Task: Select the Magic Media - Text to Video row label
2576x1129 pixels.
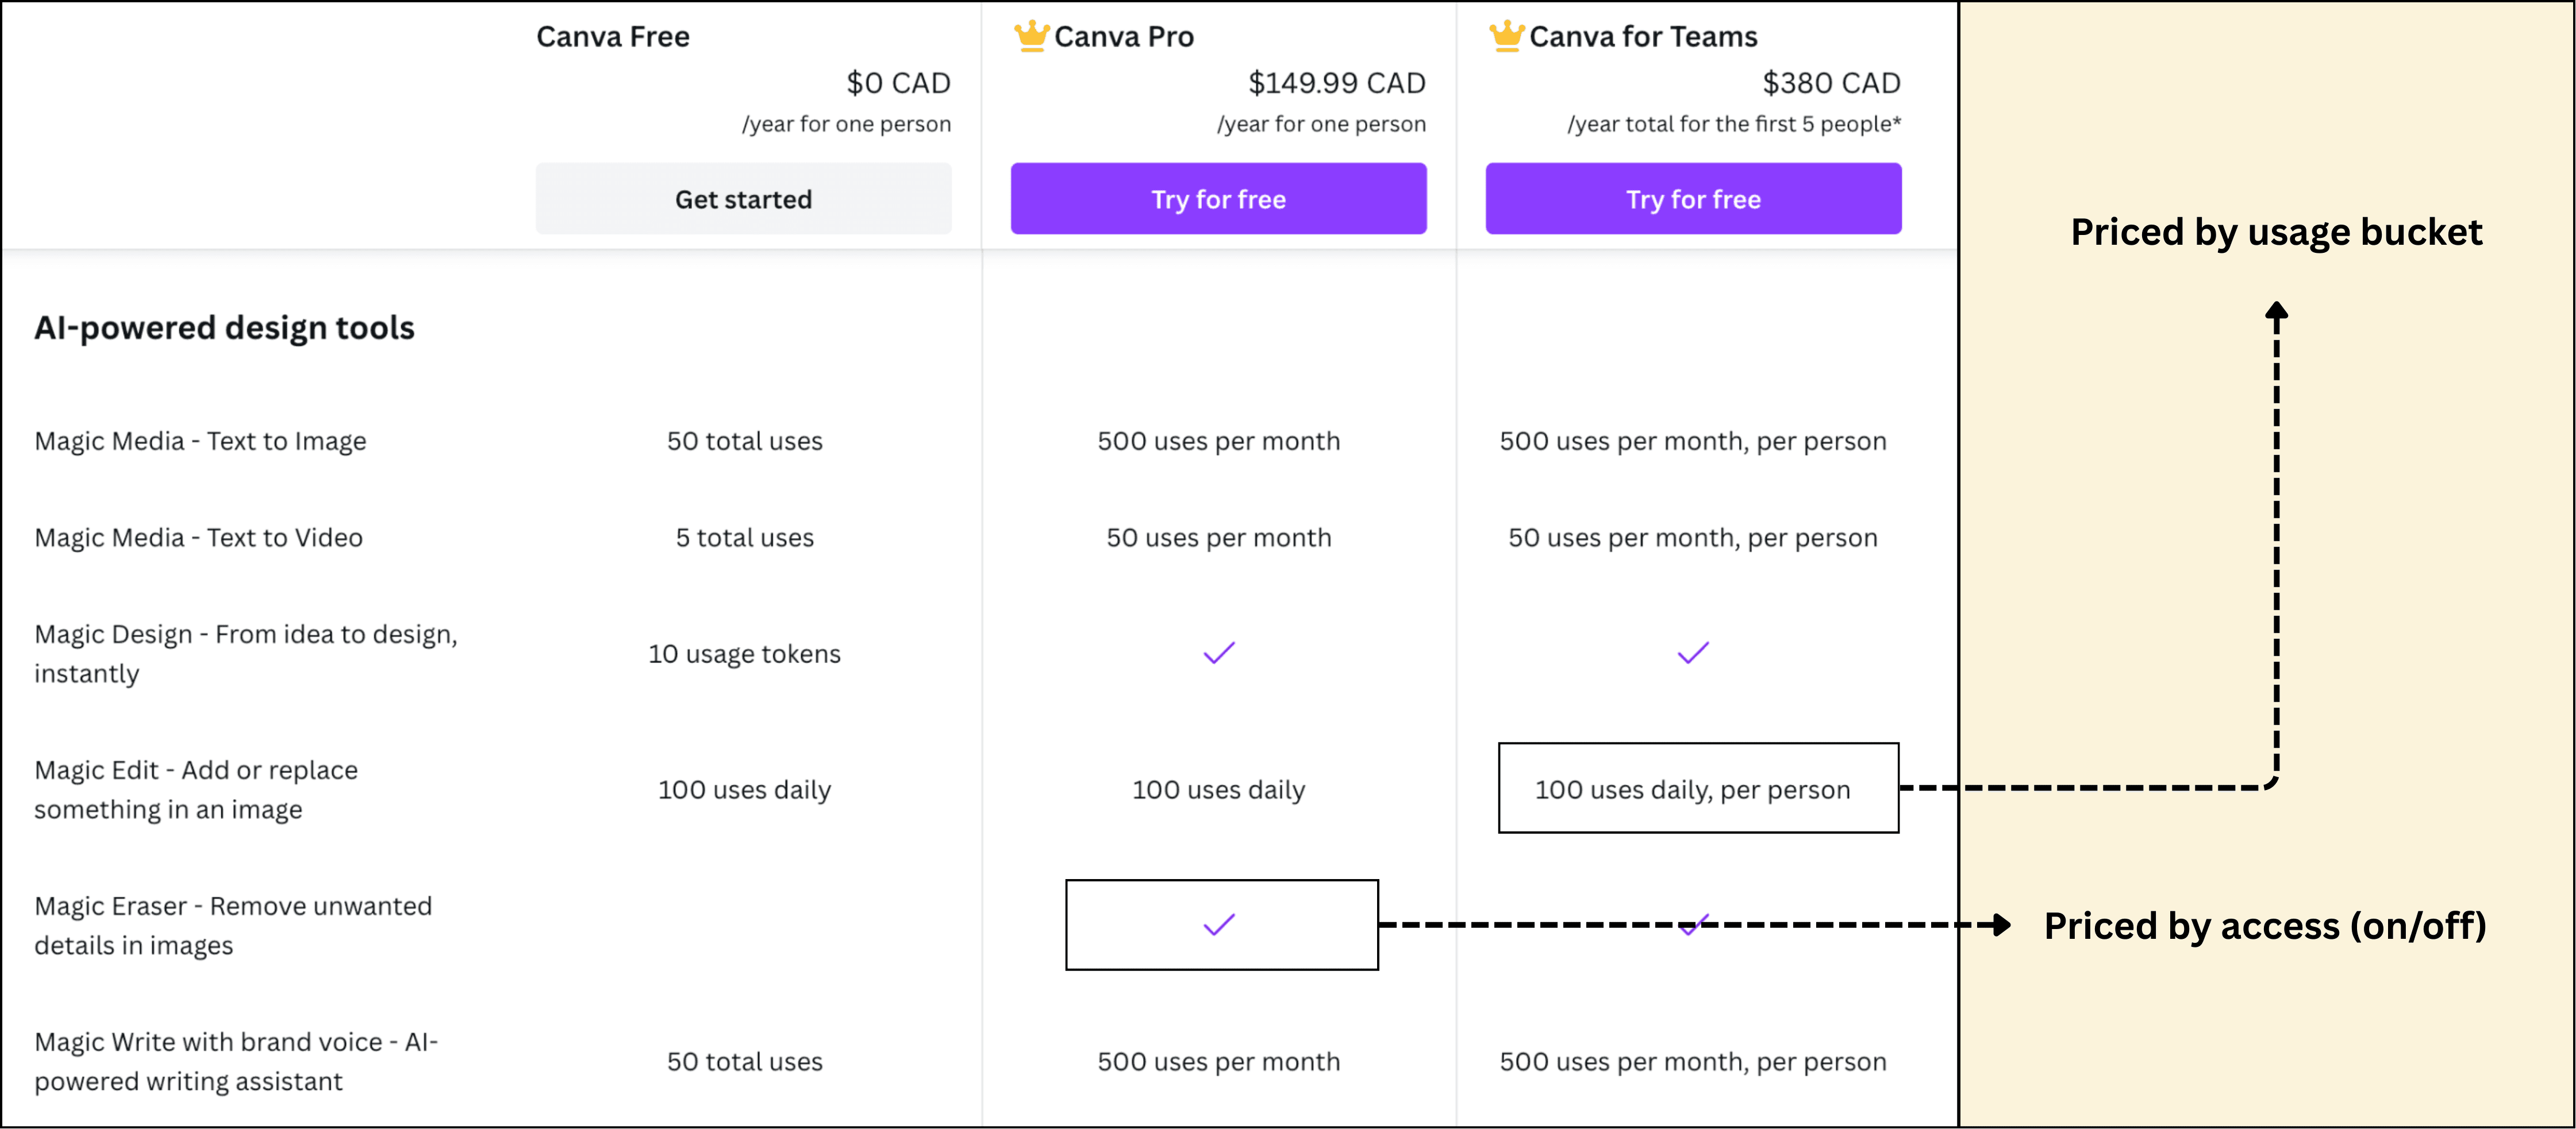Action: click(x=198, y=538)
